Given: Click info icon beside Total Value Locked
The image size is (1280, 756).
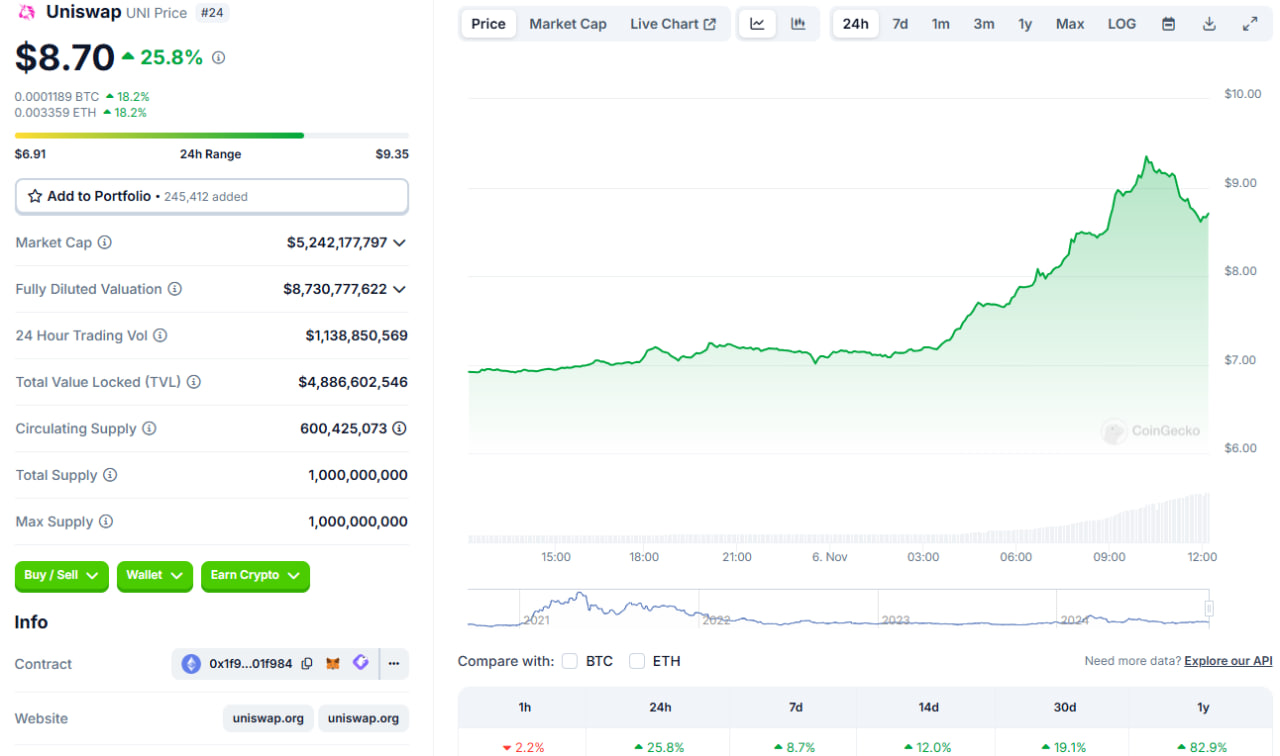Looking at the screenshot, I should pos(194,382).
